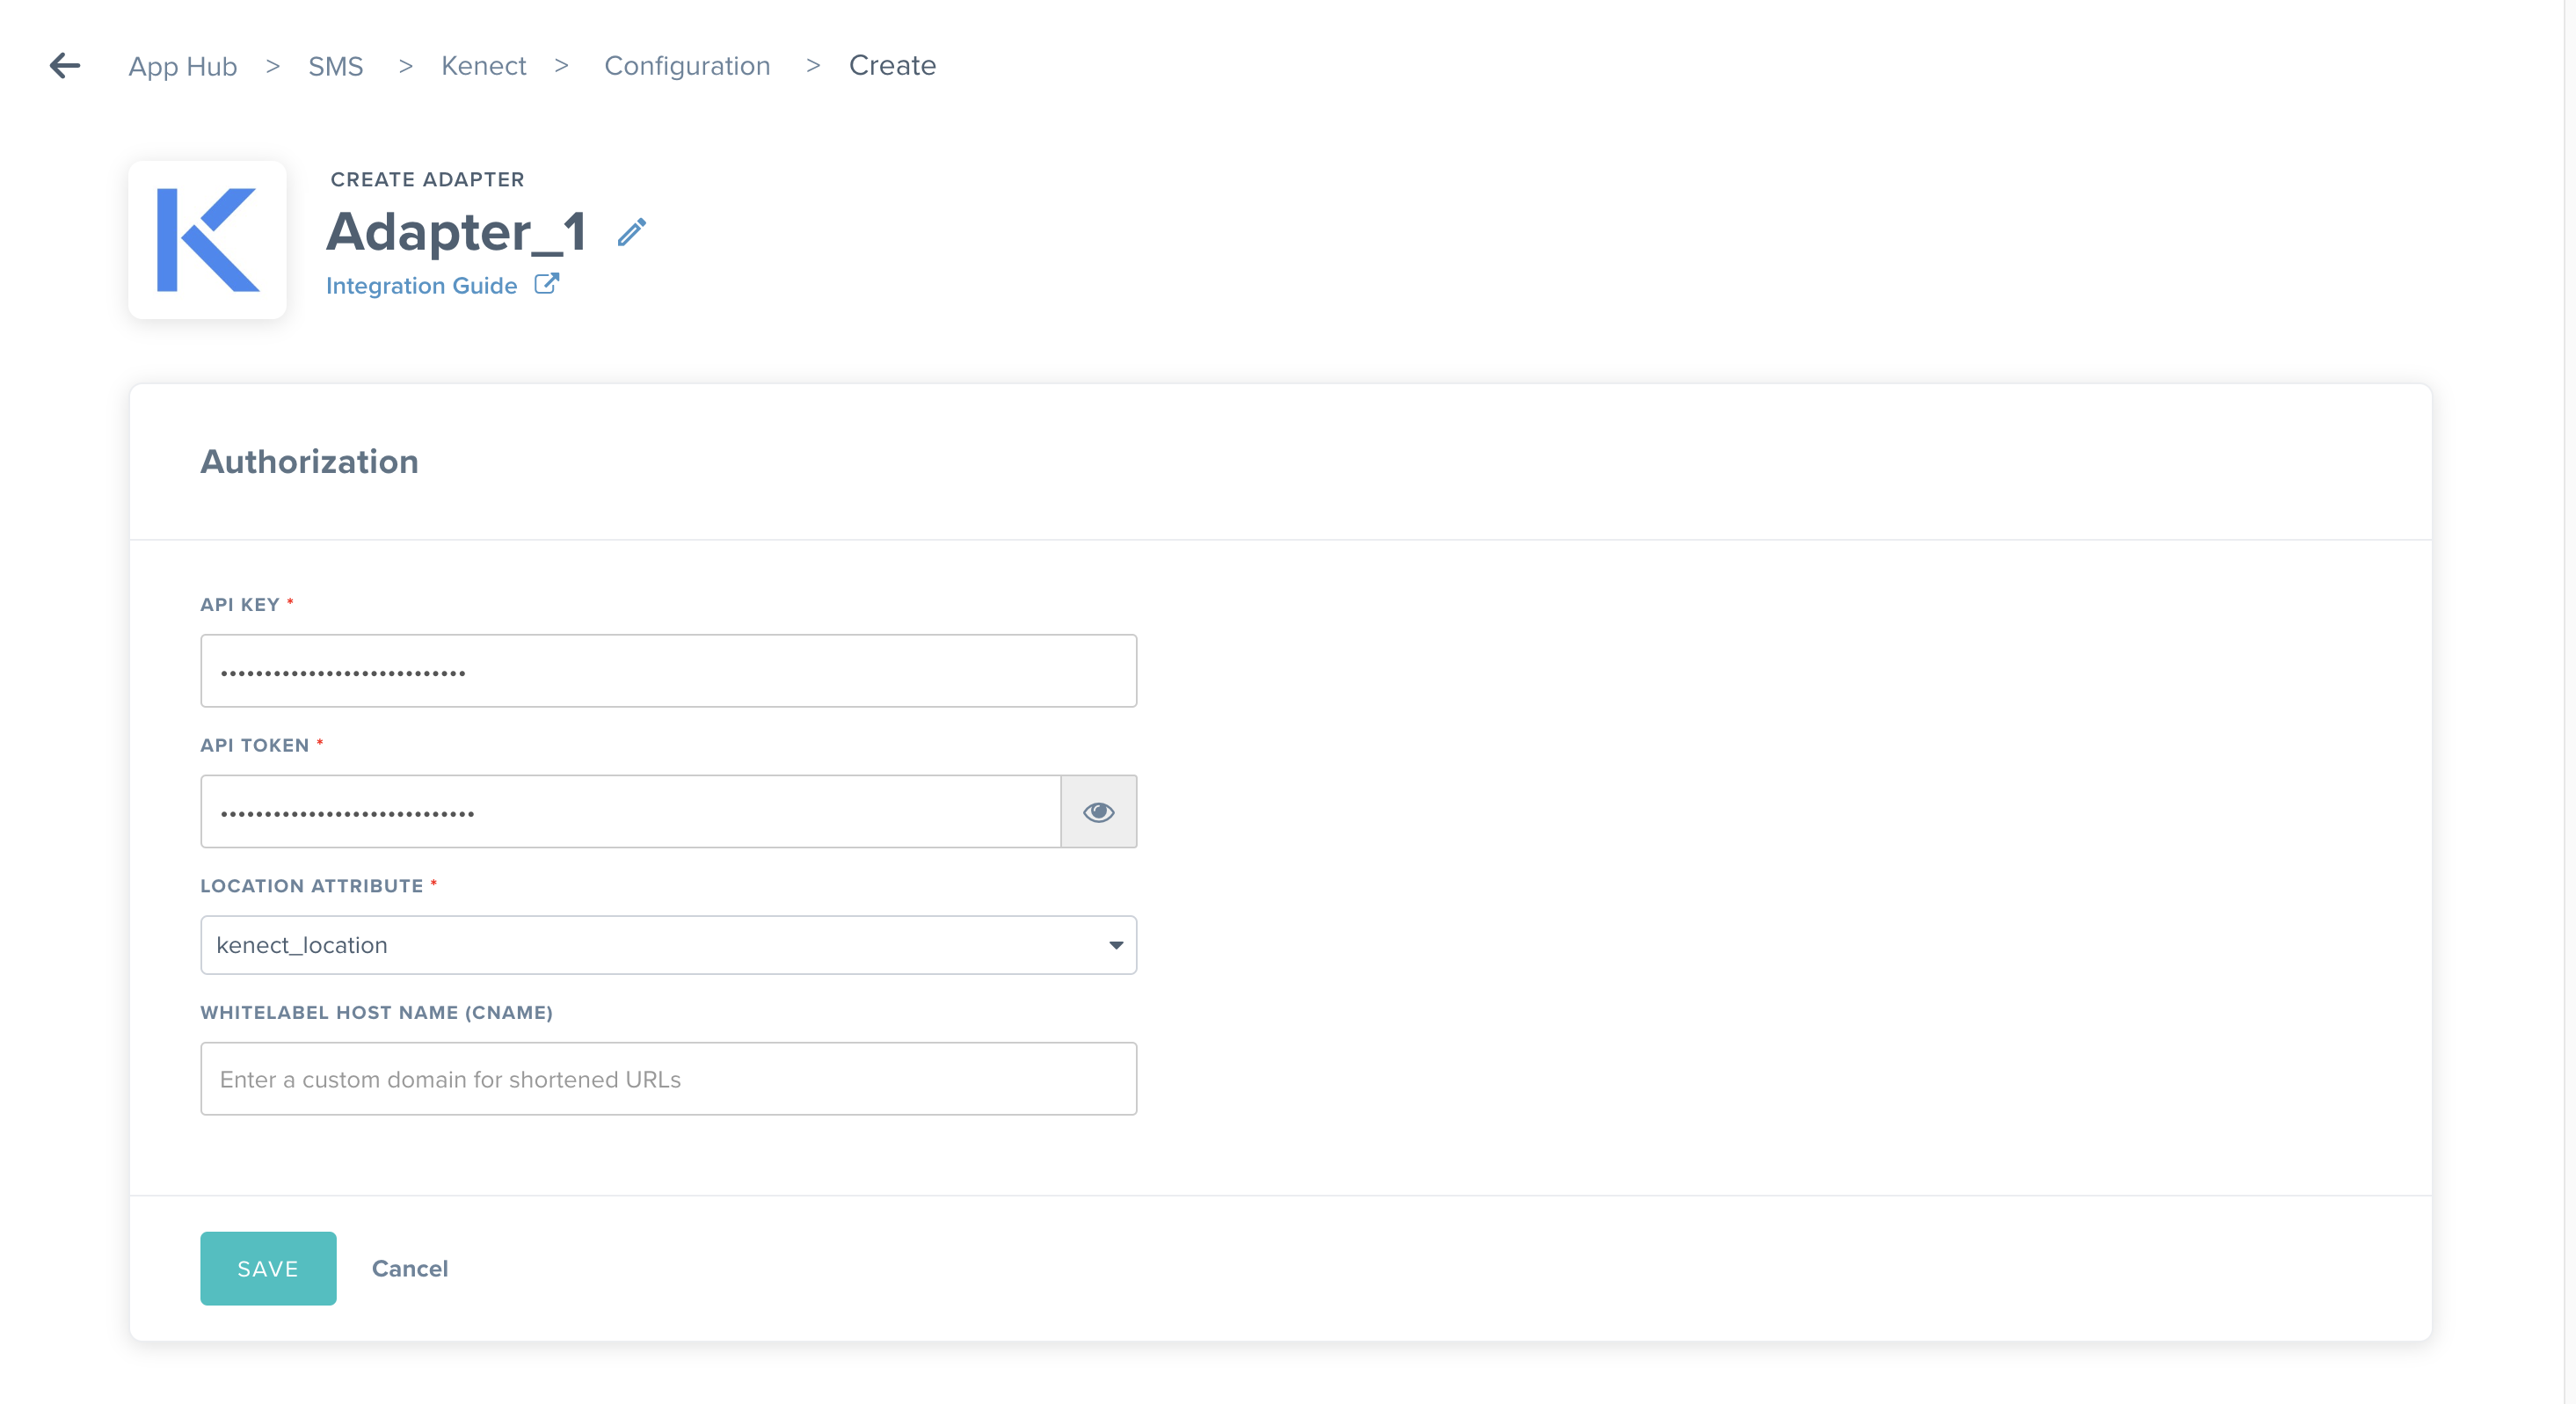Screen dimensions: 2576x1404
Task: Open the Integration Guide link
Action: point(421,286)
